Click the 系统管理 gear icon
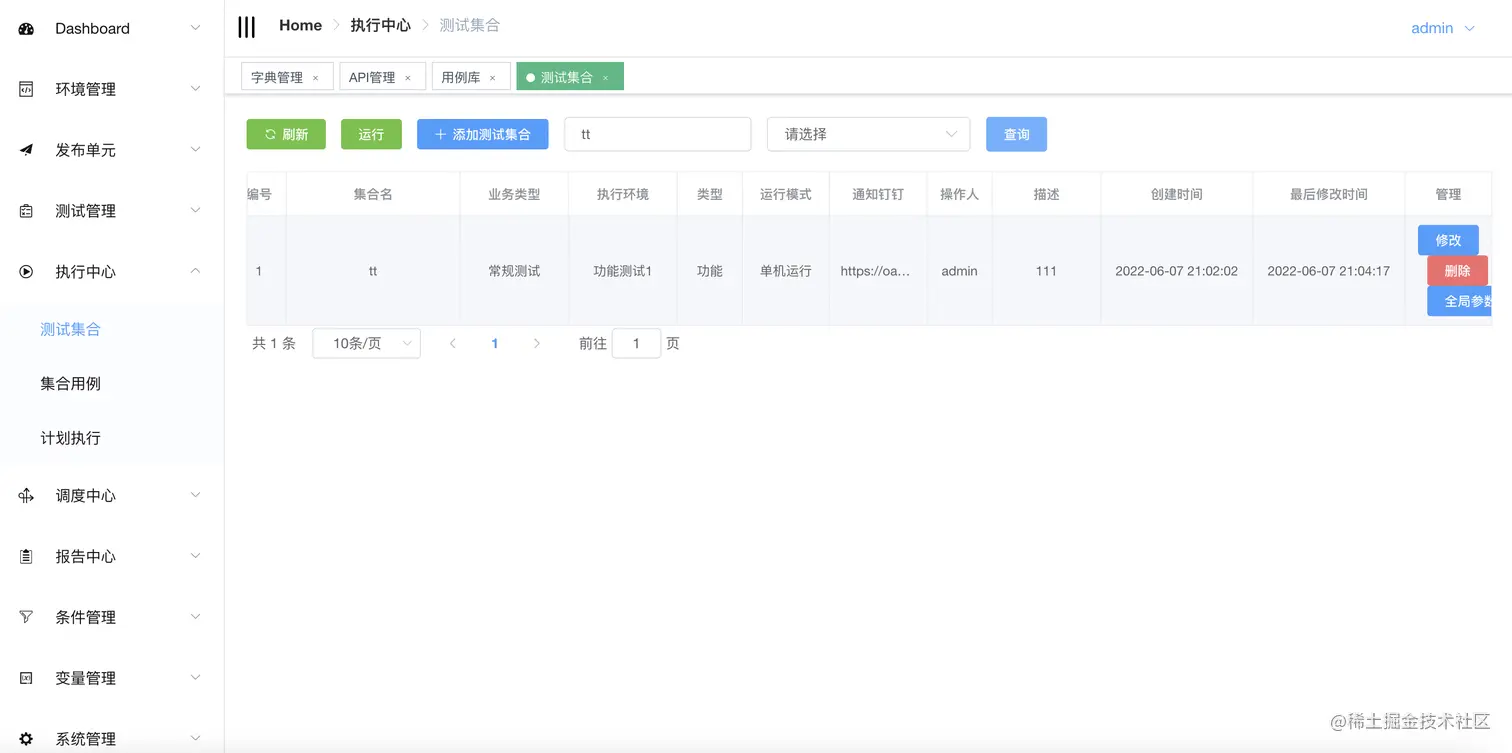The height and width of the screenshot is (753, 1512). 26,739
